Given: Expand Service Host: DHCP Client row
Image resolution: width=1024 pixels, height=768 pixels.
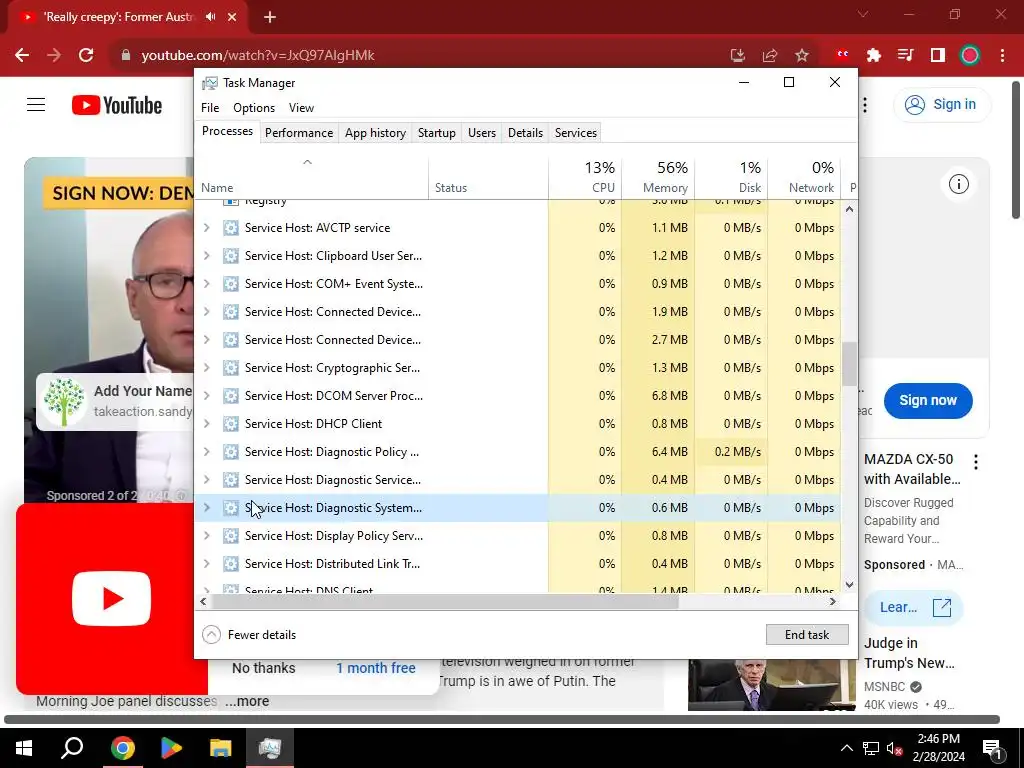Looking at the screenshot, I should (x=206, y=424).
